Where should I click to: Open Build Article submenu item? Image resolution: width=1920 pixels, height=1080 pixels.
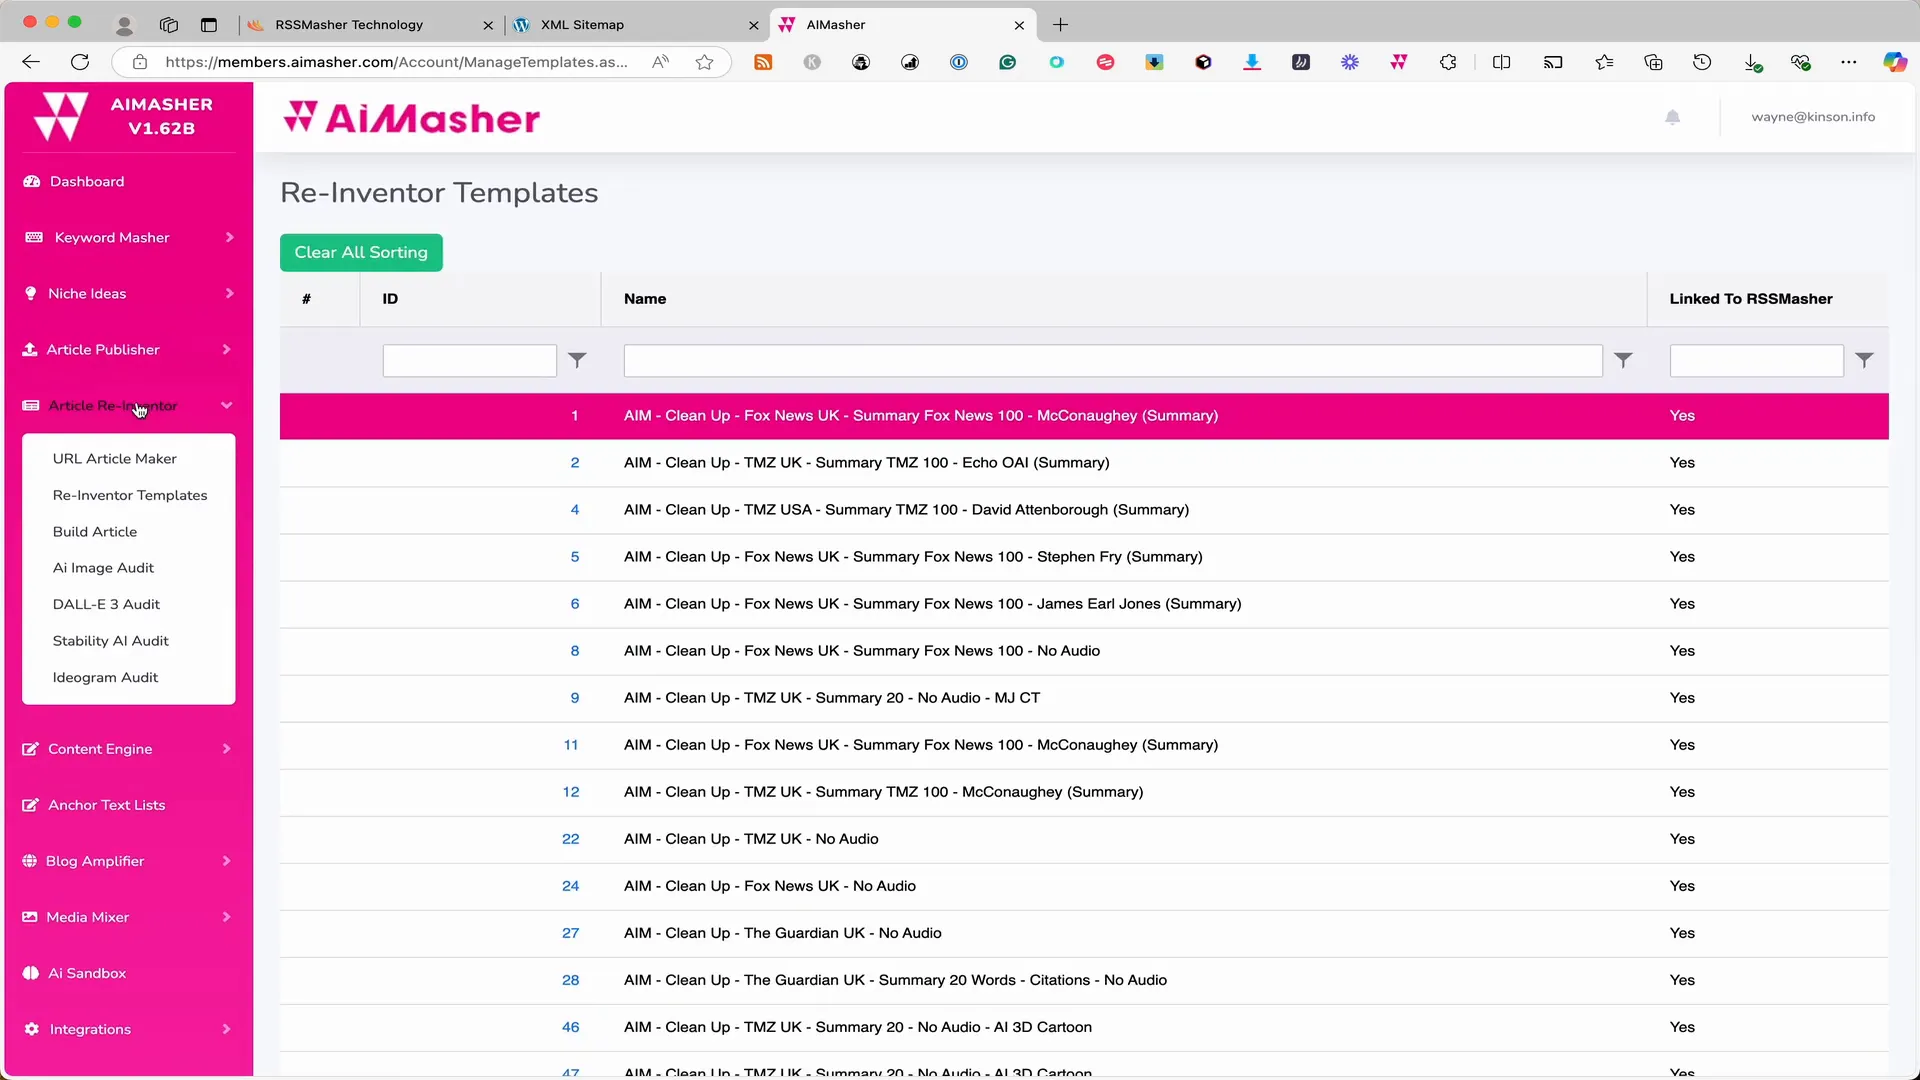[95, 531]
